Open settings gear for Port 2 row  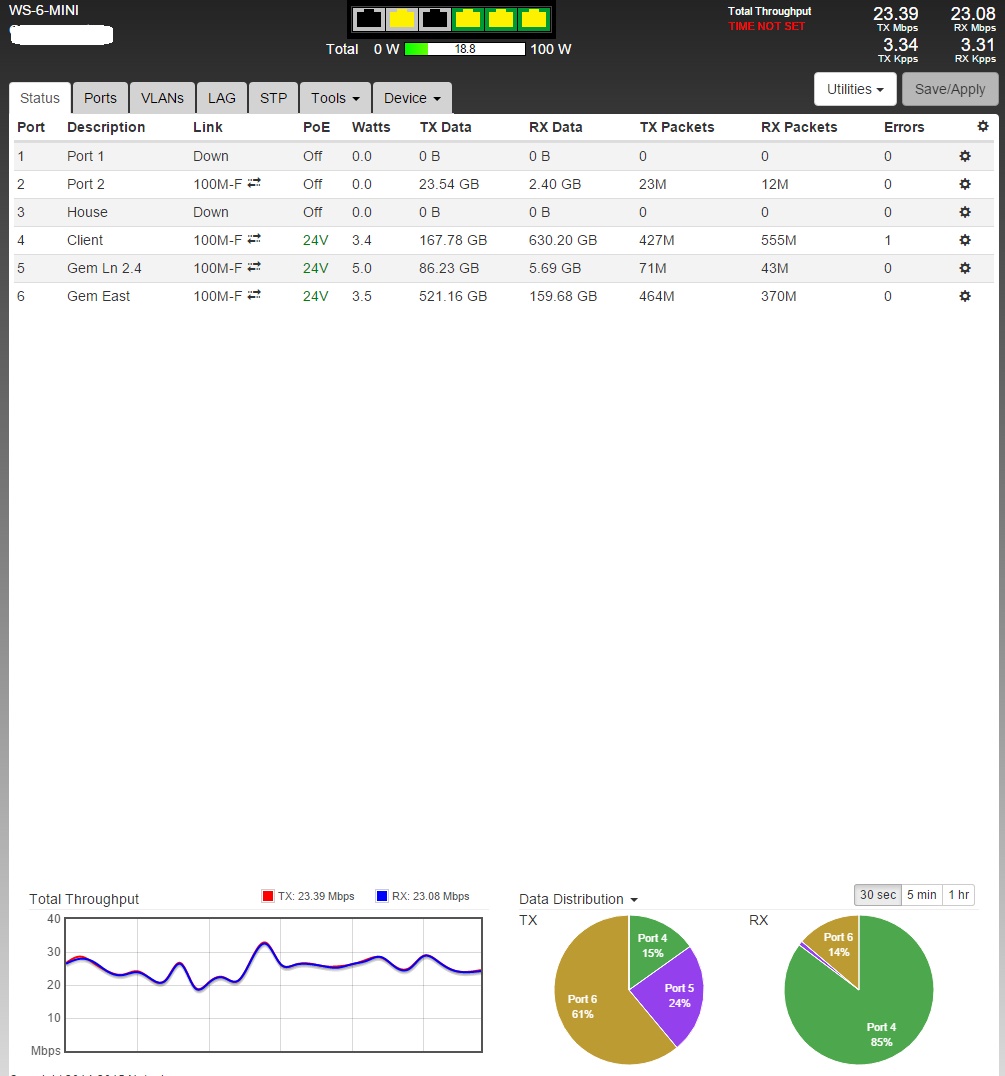click(965, 184)
